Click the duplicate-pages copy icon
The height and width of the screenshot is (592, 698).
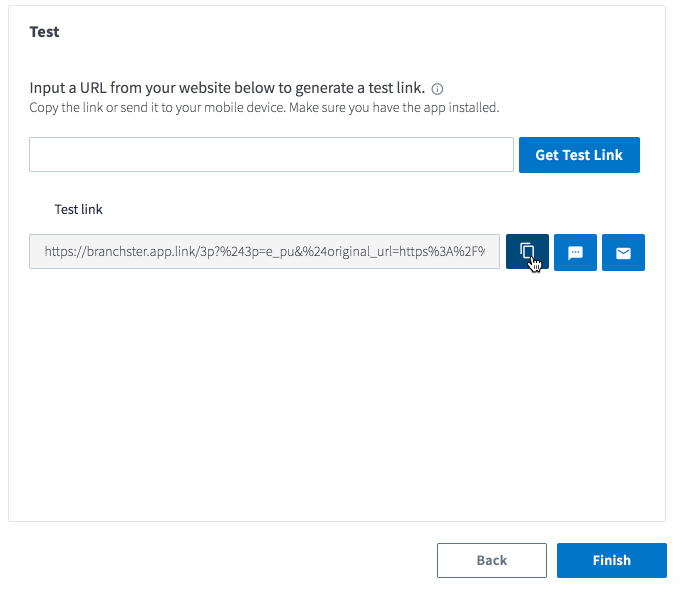click(527, 251)
